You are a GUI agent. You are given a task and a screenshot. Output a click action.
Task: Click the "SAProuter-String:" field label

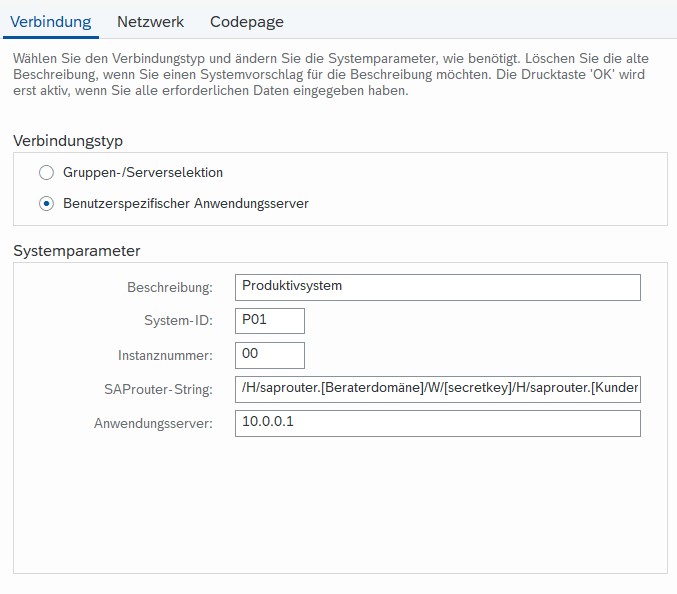158,390
